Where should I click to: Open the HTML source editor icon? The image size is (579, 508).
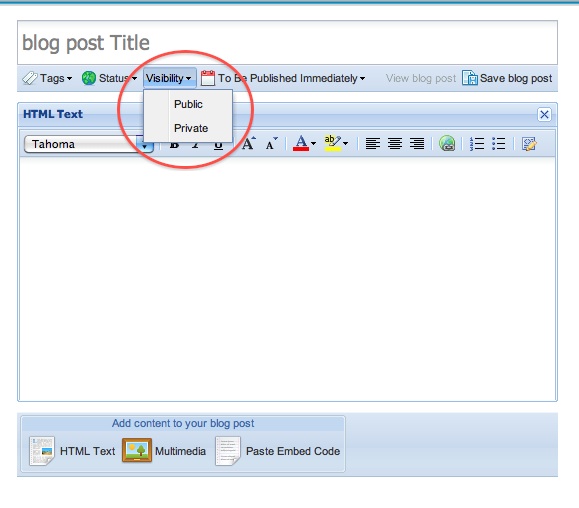click(529, 144)
